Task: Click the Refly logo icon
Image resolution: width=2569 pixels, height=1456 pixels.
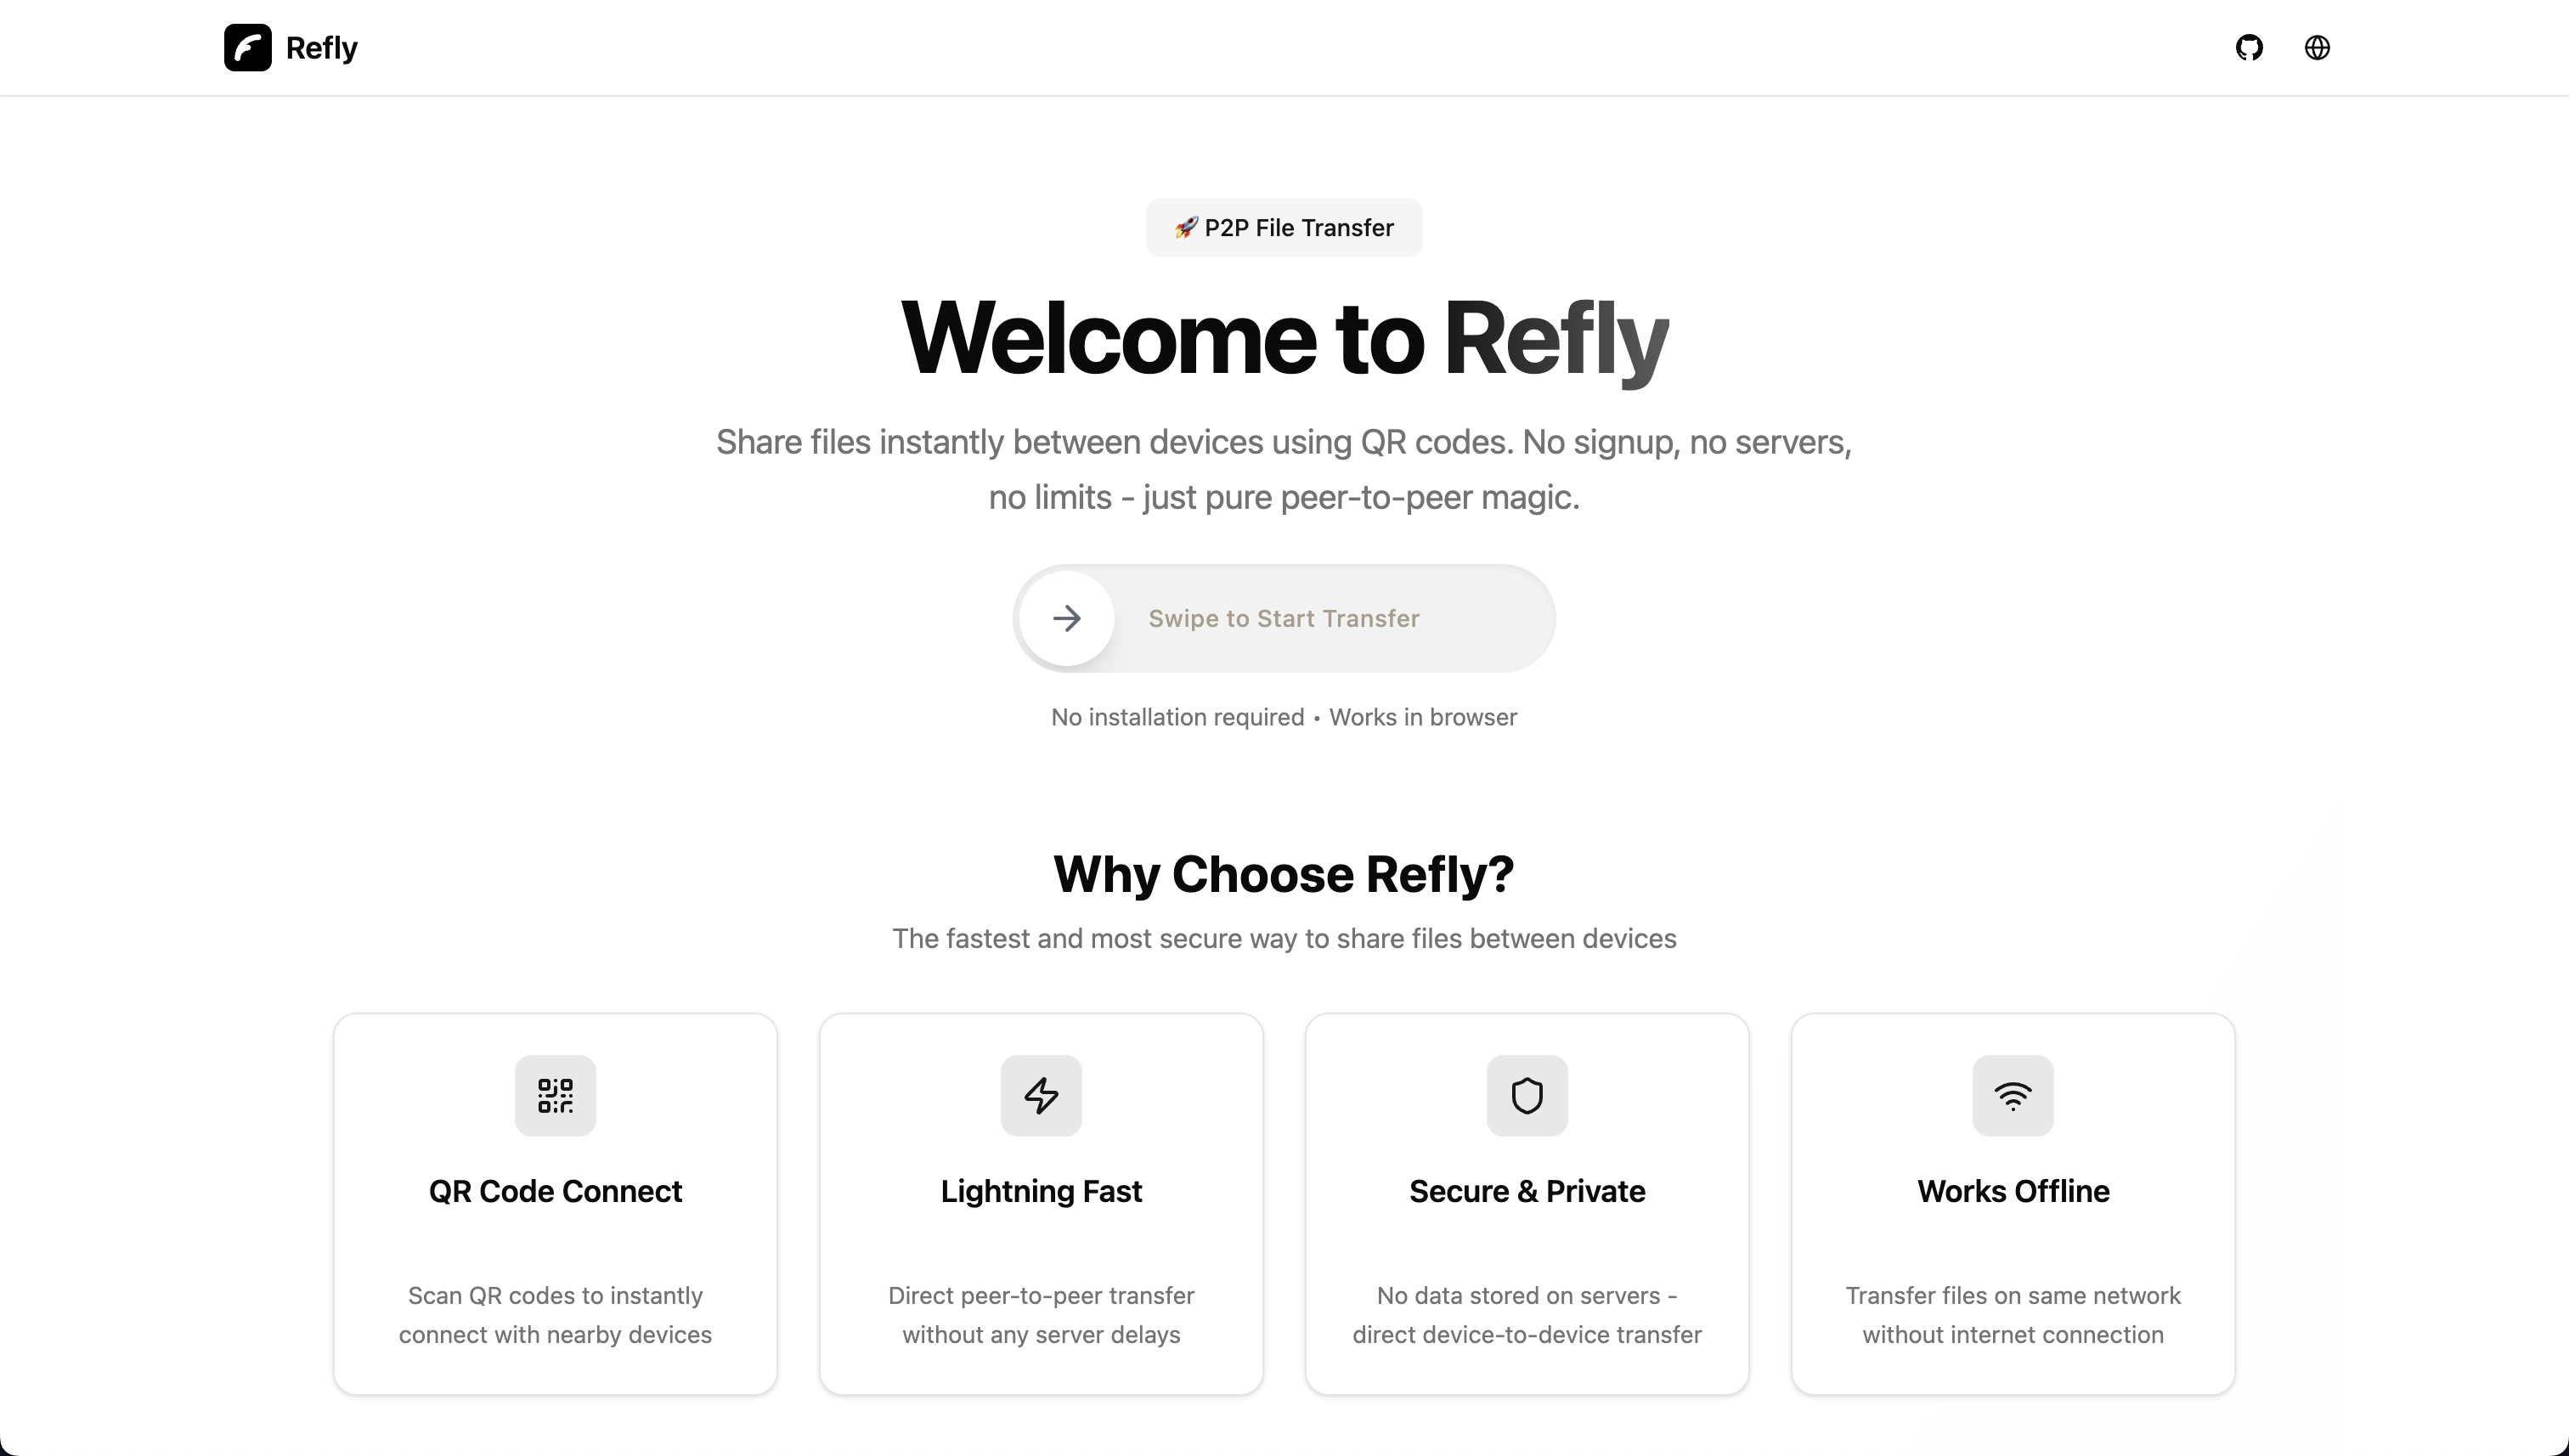Action: pyautogui.click(x=247, y=47)
